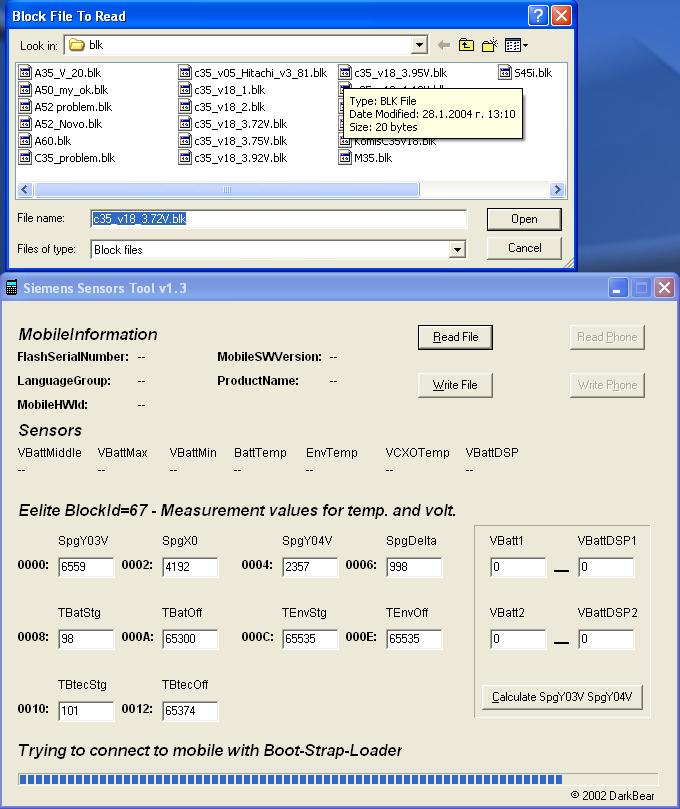680x809 pixels.
Task: Focus the TBtecOff field at 0012
Action: pyautogui.click(x=190, y=711)
